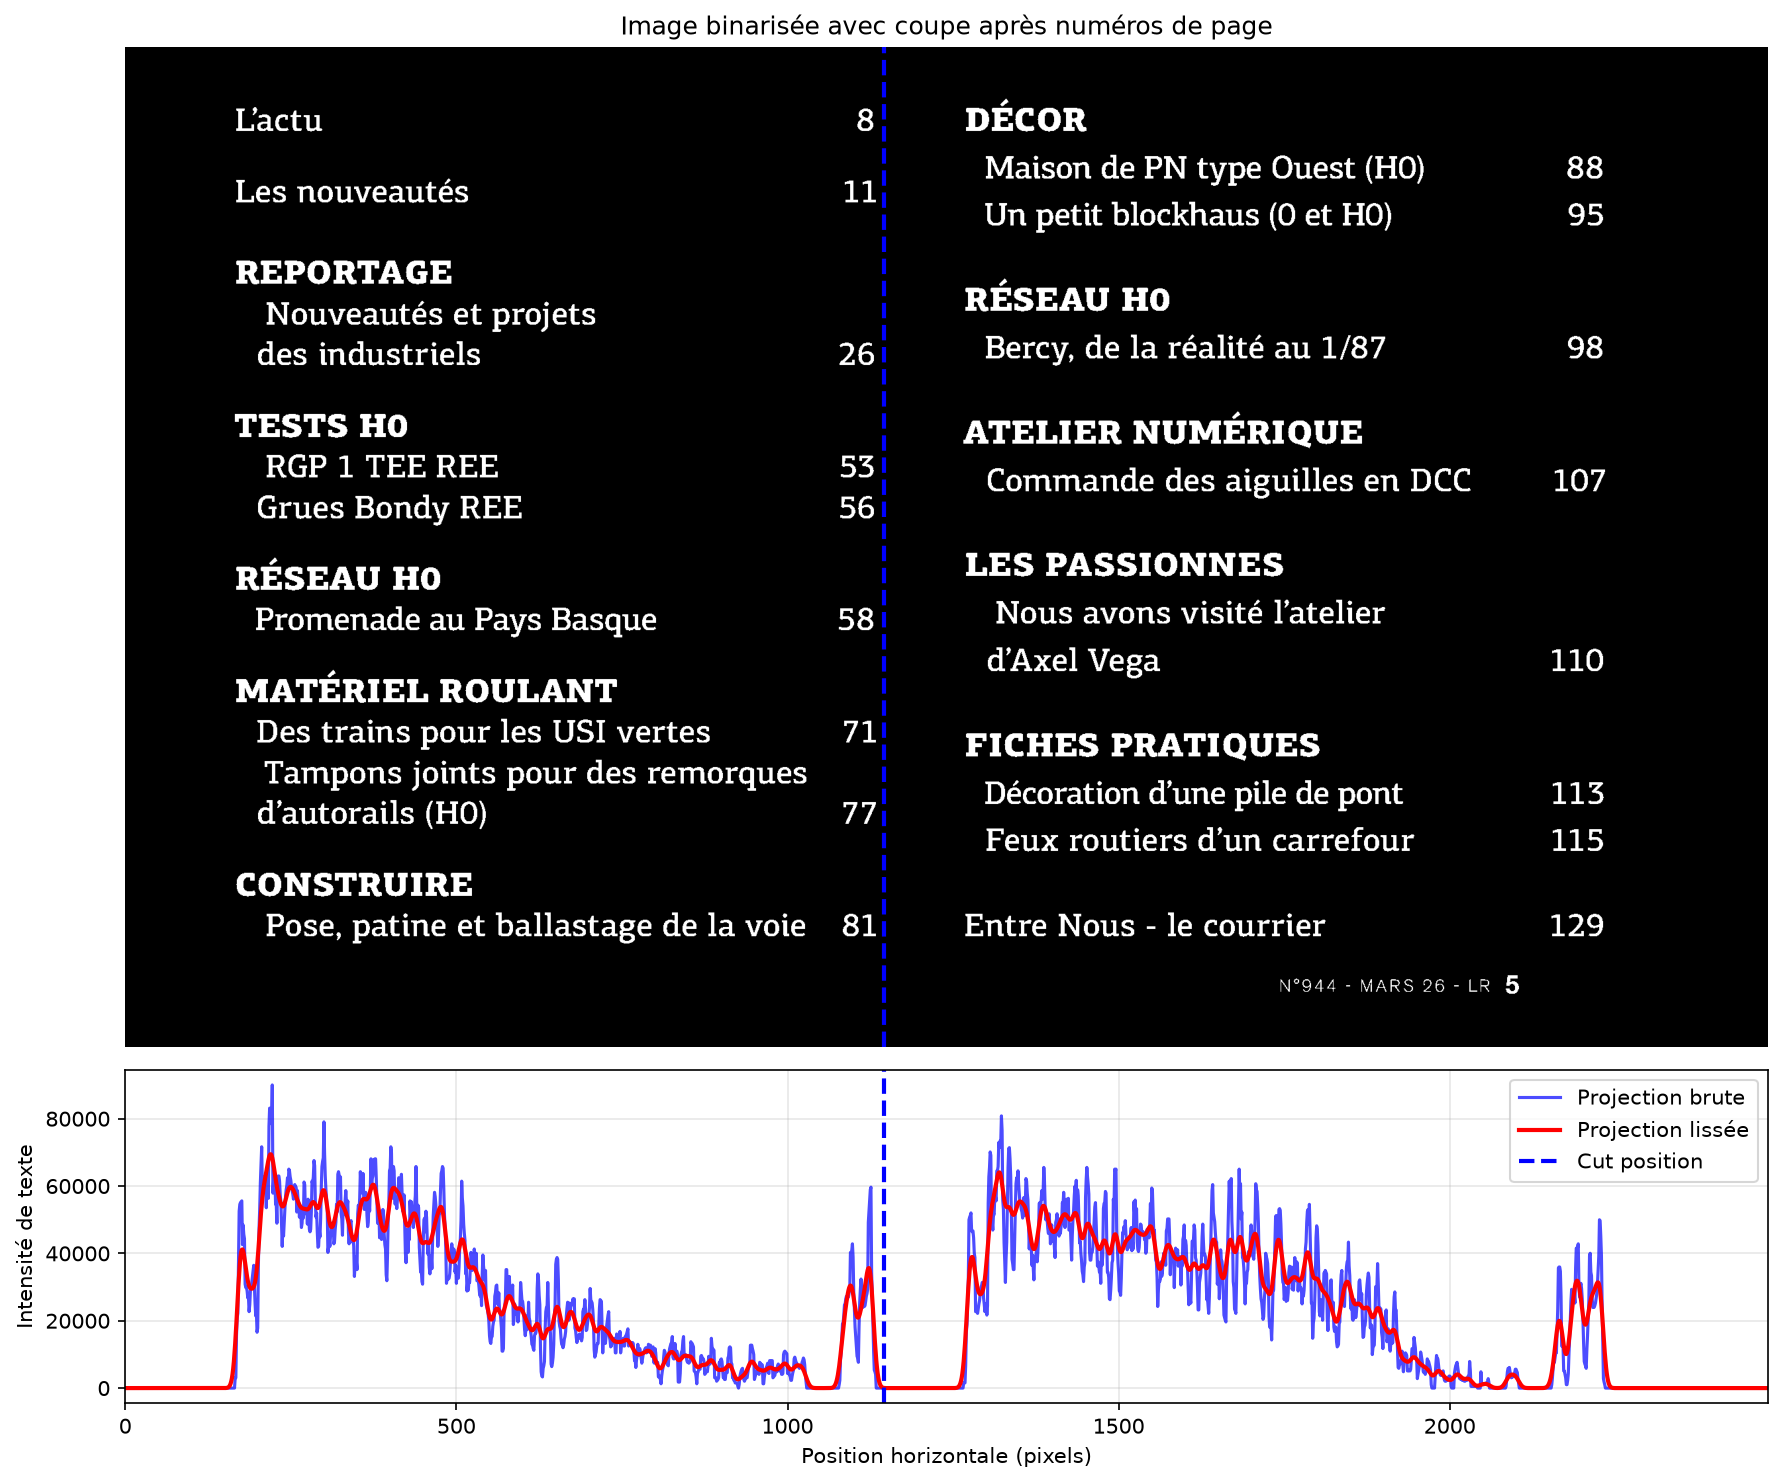Click page number "113"
Screen dimensions: 1783x1483
click(x=1578, y=794)
